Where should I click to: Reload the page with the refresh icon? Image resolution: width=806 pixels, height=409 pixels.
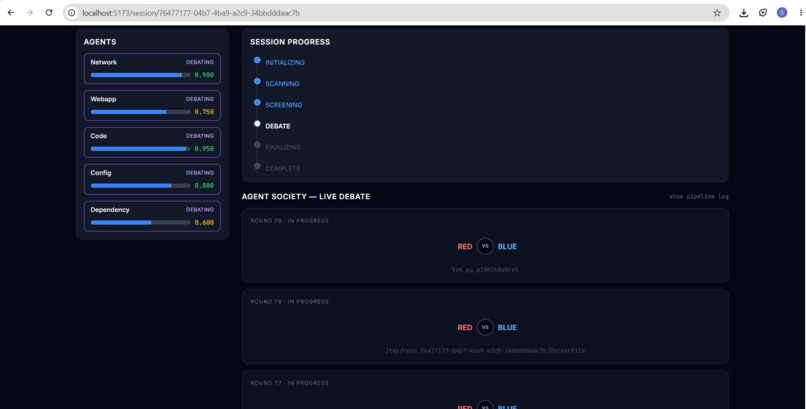(49, 13)
